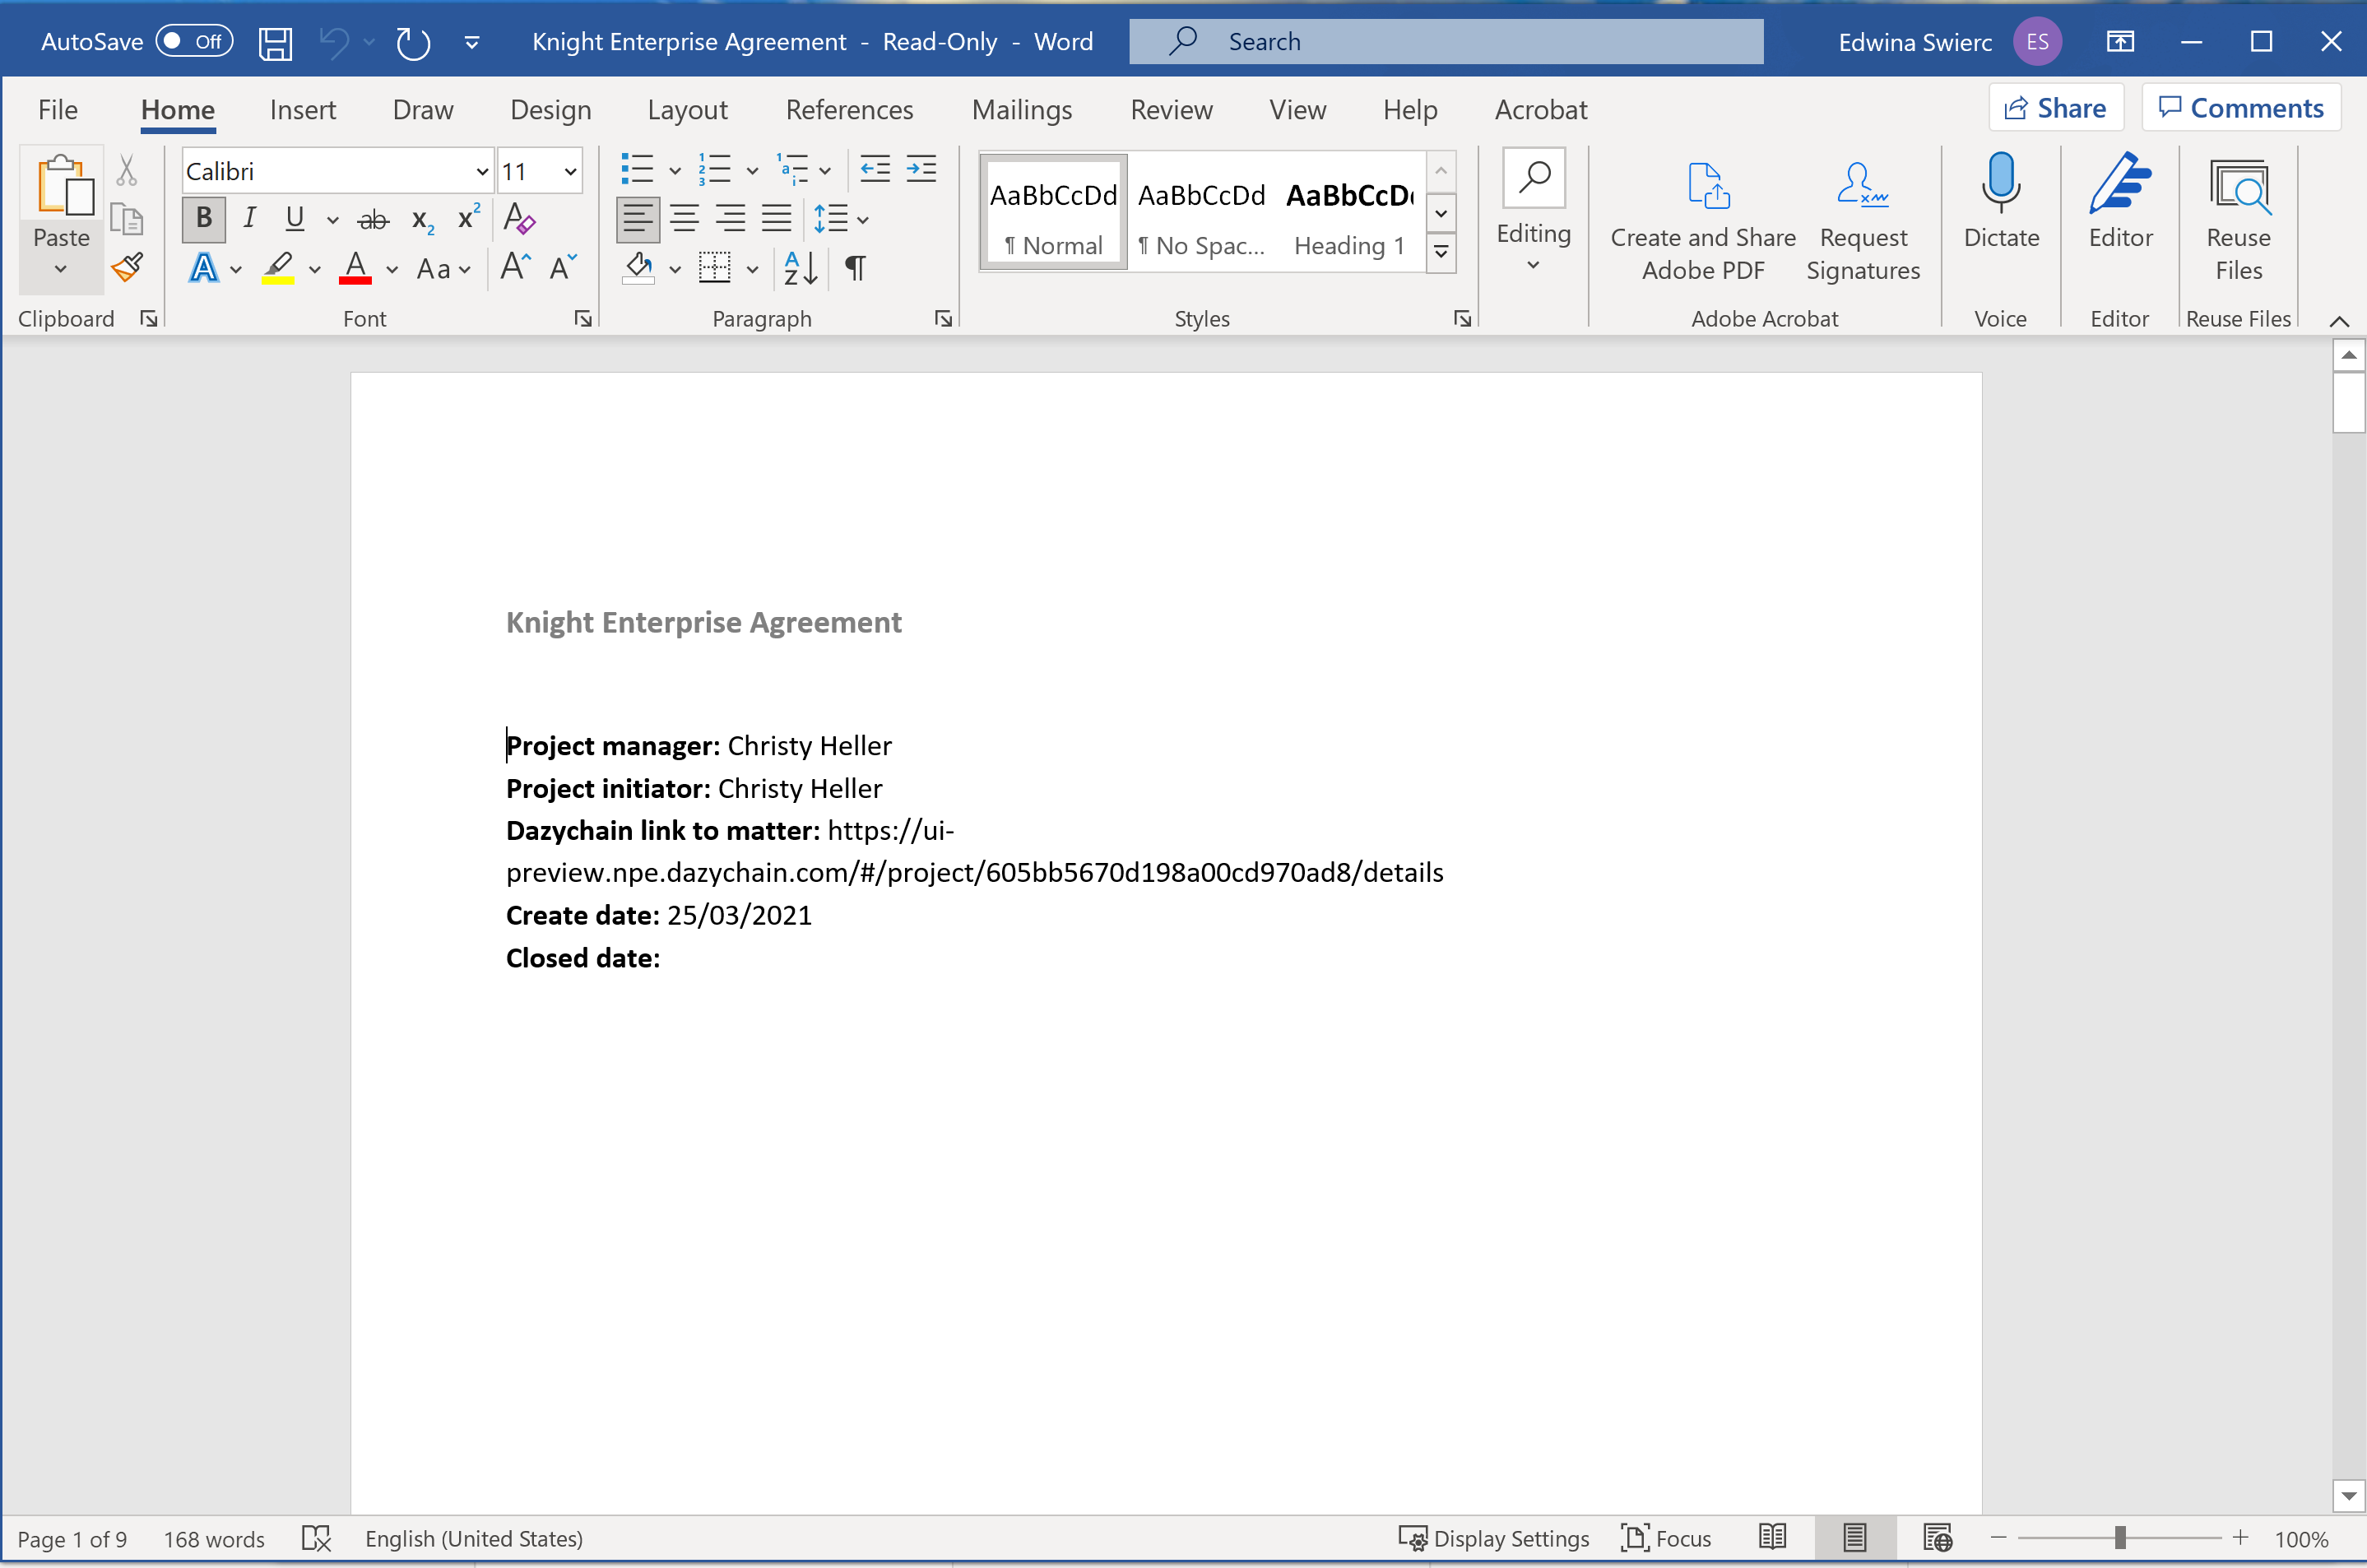
Task: Apply red font color
Action: (x=356, y=269)
